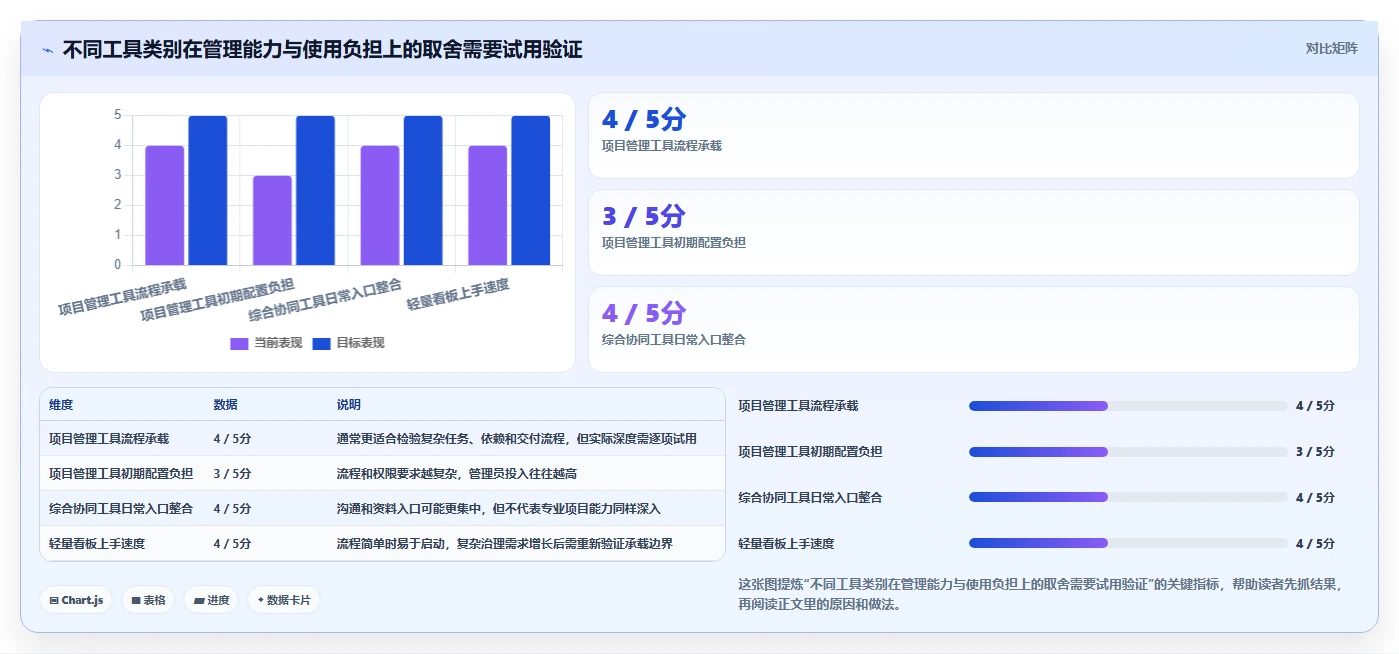Click the purple bar for 项目管理工具初期配置负担

272,221
